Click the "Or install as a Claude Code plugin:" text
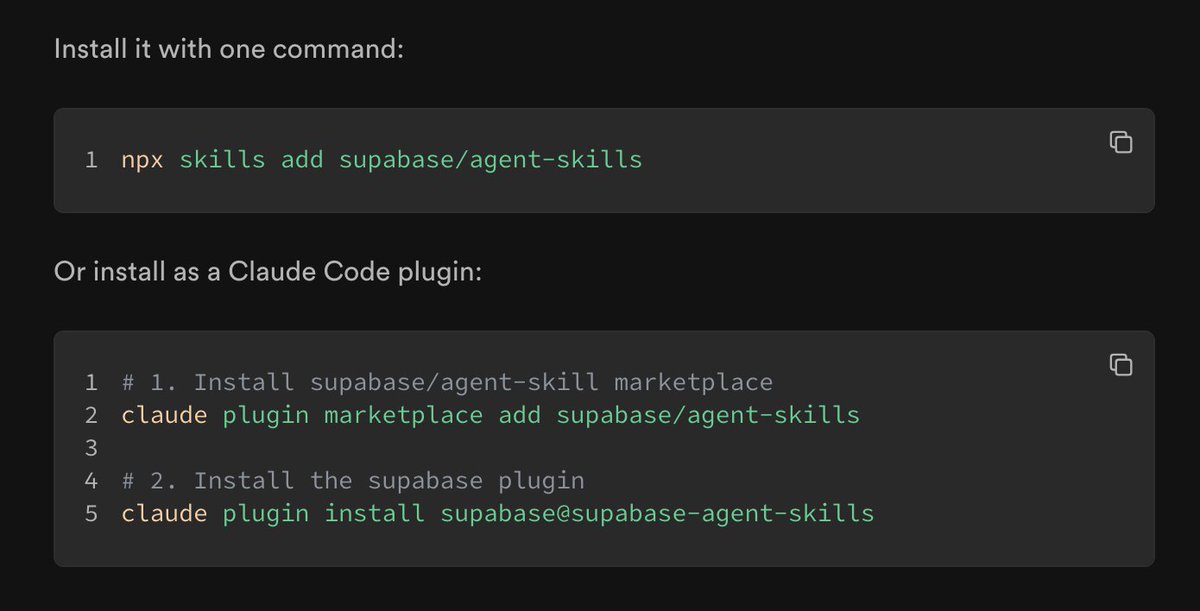 [x=268, y=271]
